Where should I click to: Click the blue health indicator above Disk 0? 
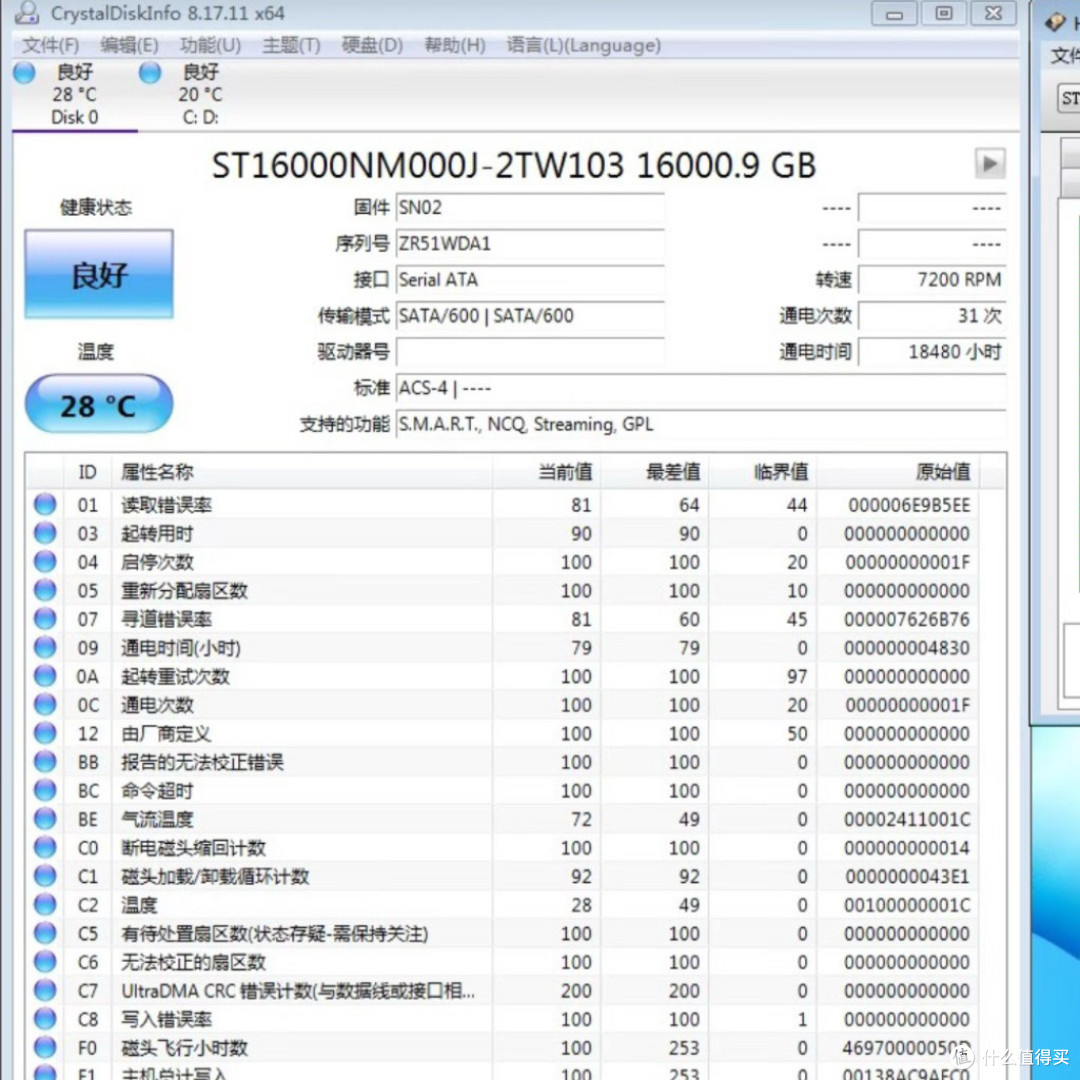22,72
